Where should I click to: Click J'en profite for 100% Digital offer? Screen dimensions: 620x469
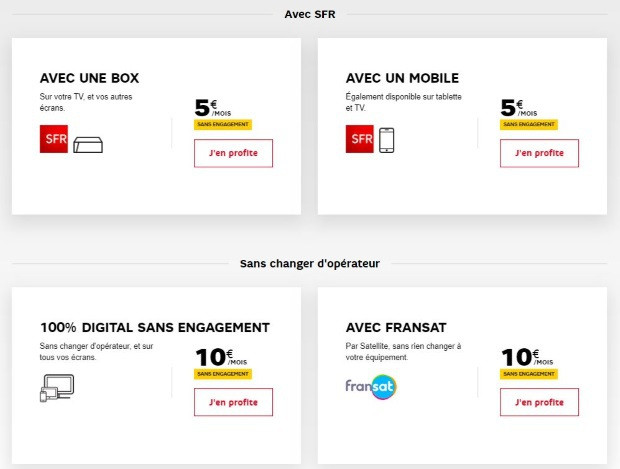click(233, 402)
